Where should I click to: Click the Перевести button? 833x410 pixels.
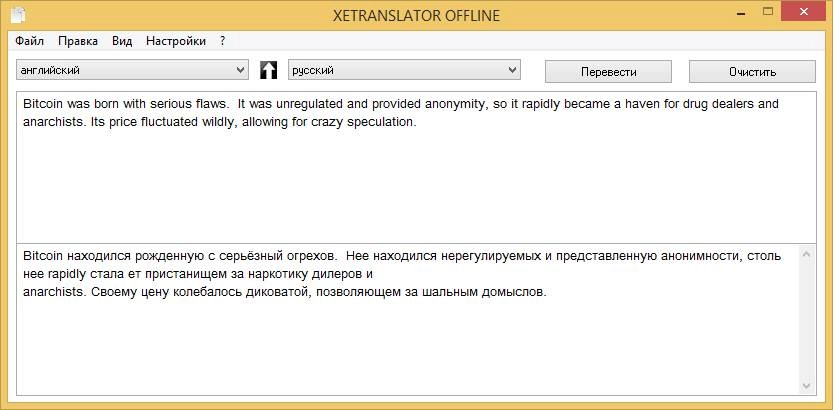point(608,72)
